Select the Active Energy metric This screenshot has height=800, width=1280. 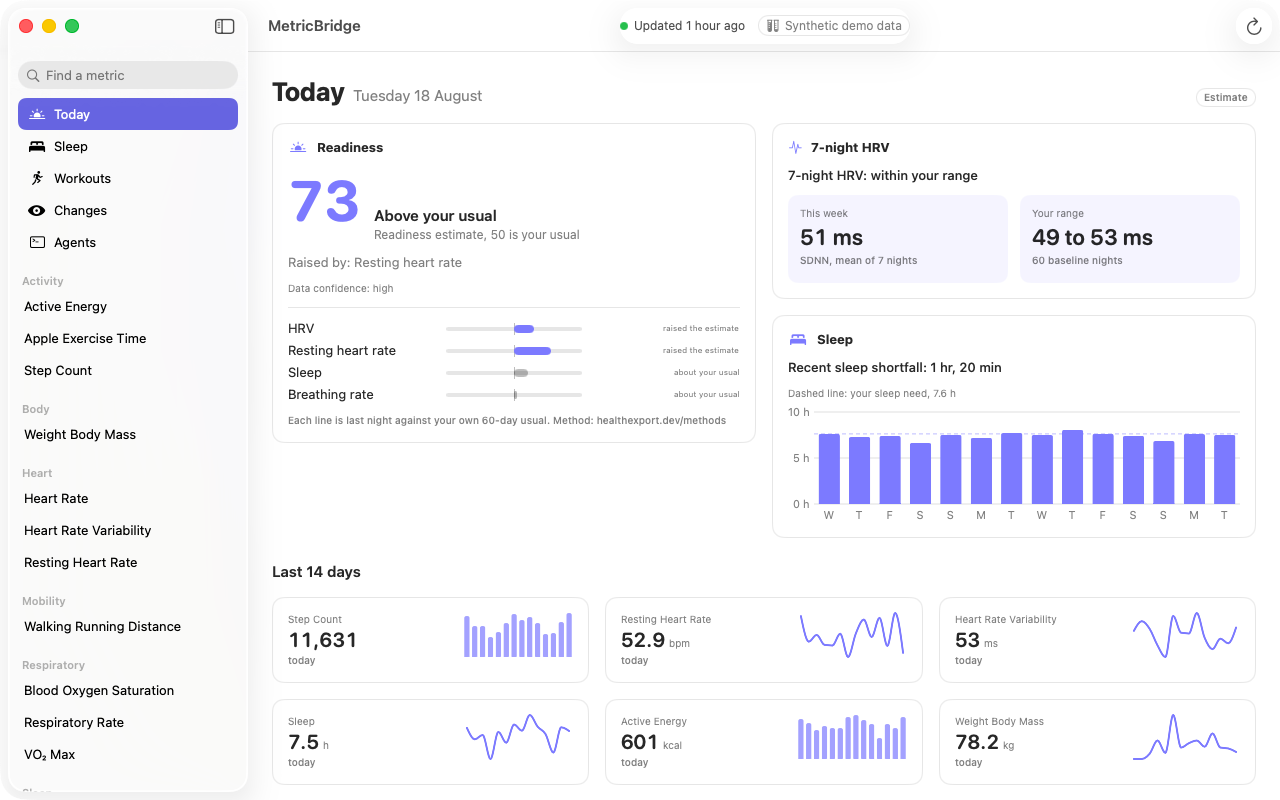pos(128,306)
